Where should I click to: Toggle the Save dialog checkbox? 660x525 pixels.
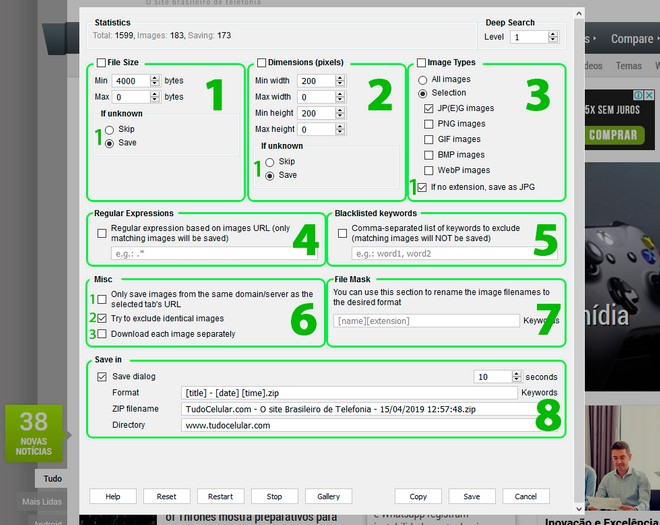tap(102, 377)
